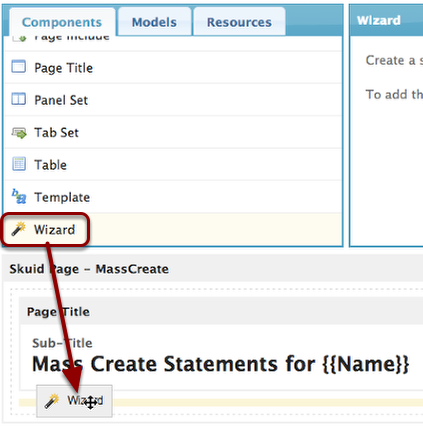Click the Page Title component icon
The image size is (423, 436).
[19, 67]
